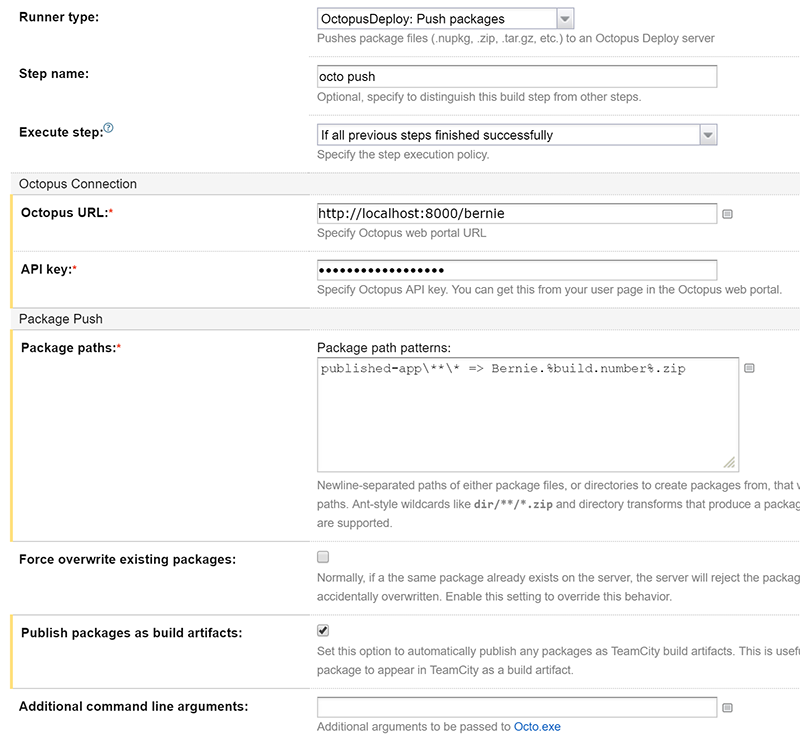
Task: Open parameter picker next to Octopus URL
Action: 728,214
